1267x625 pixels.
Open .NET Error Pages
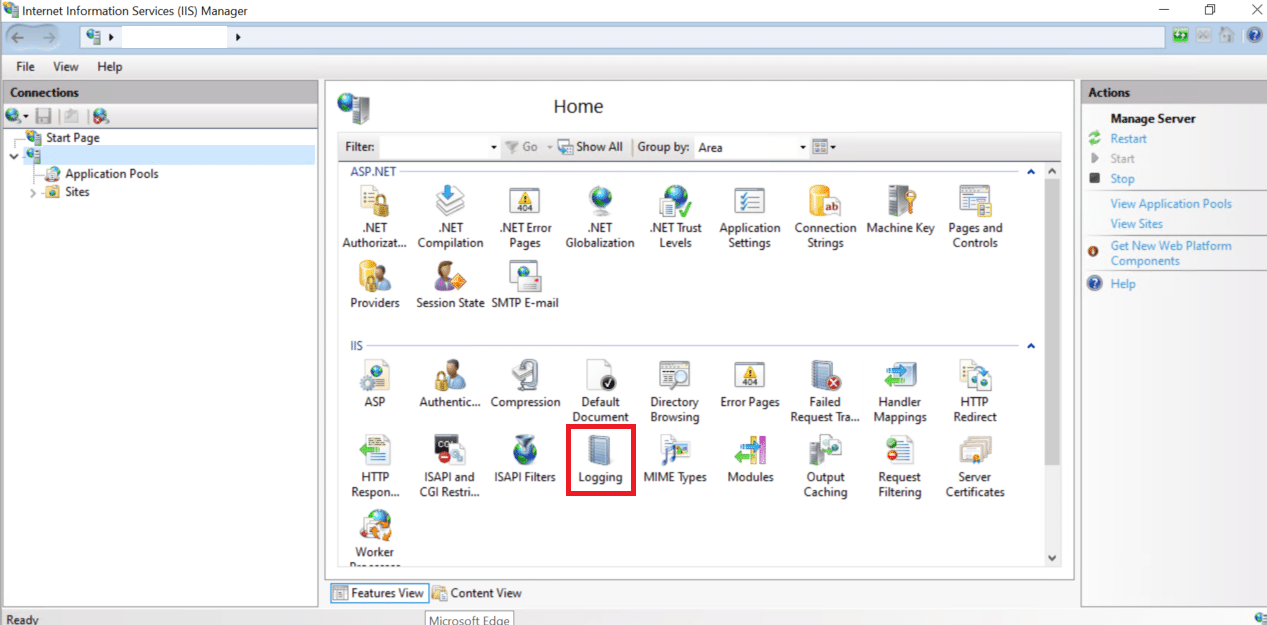(525, 217)
